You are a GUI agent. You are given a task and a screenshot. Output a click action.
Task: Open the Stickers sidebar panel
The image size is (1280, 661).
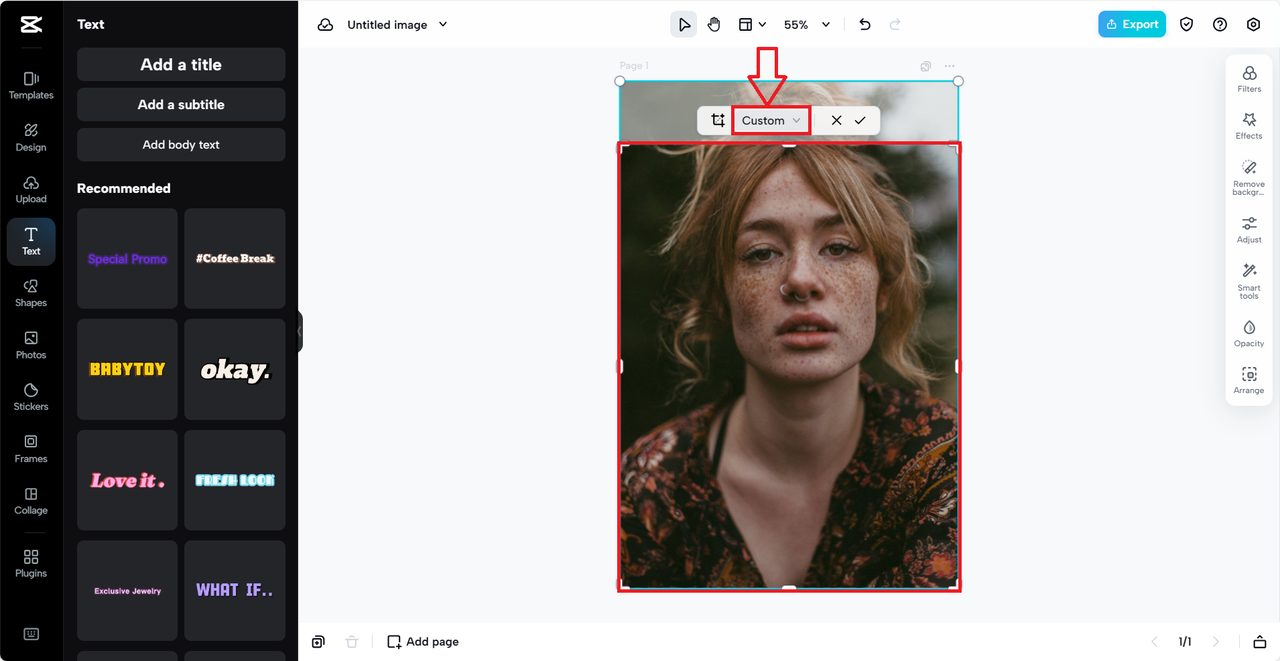pyautogui.click(x=31, y=397)
